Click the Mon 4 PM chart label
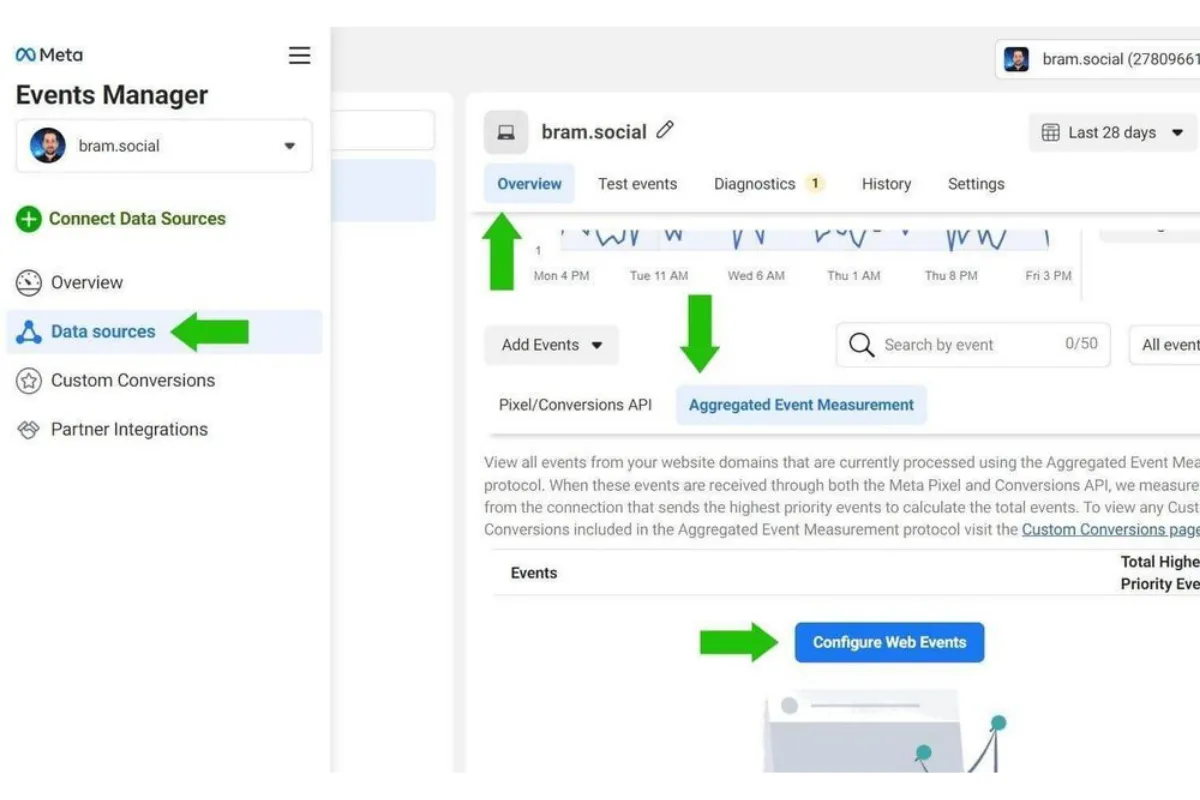Image resolution: width=1200 pixels, height=800 pixels. tap(561, 276)
